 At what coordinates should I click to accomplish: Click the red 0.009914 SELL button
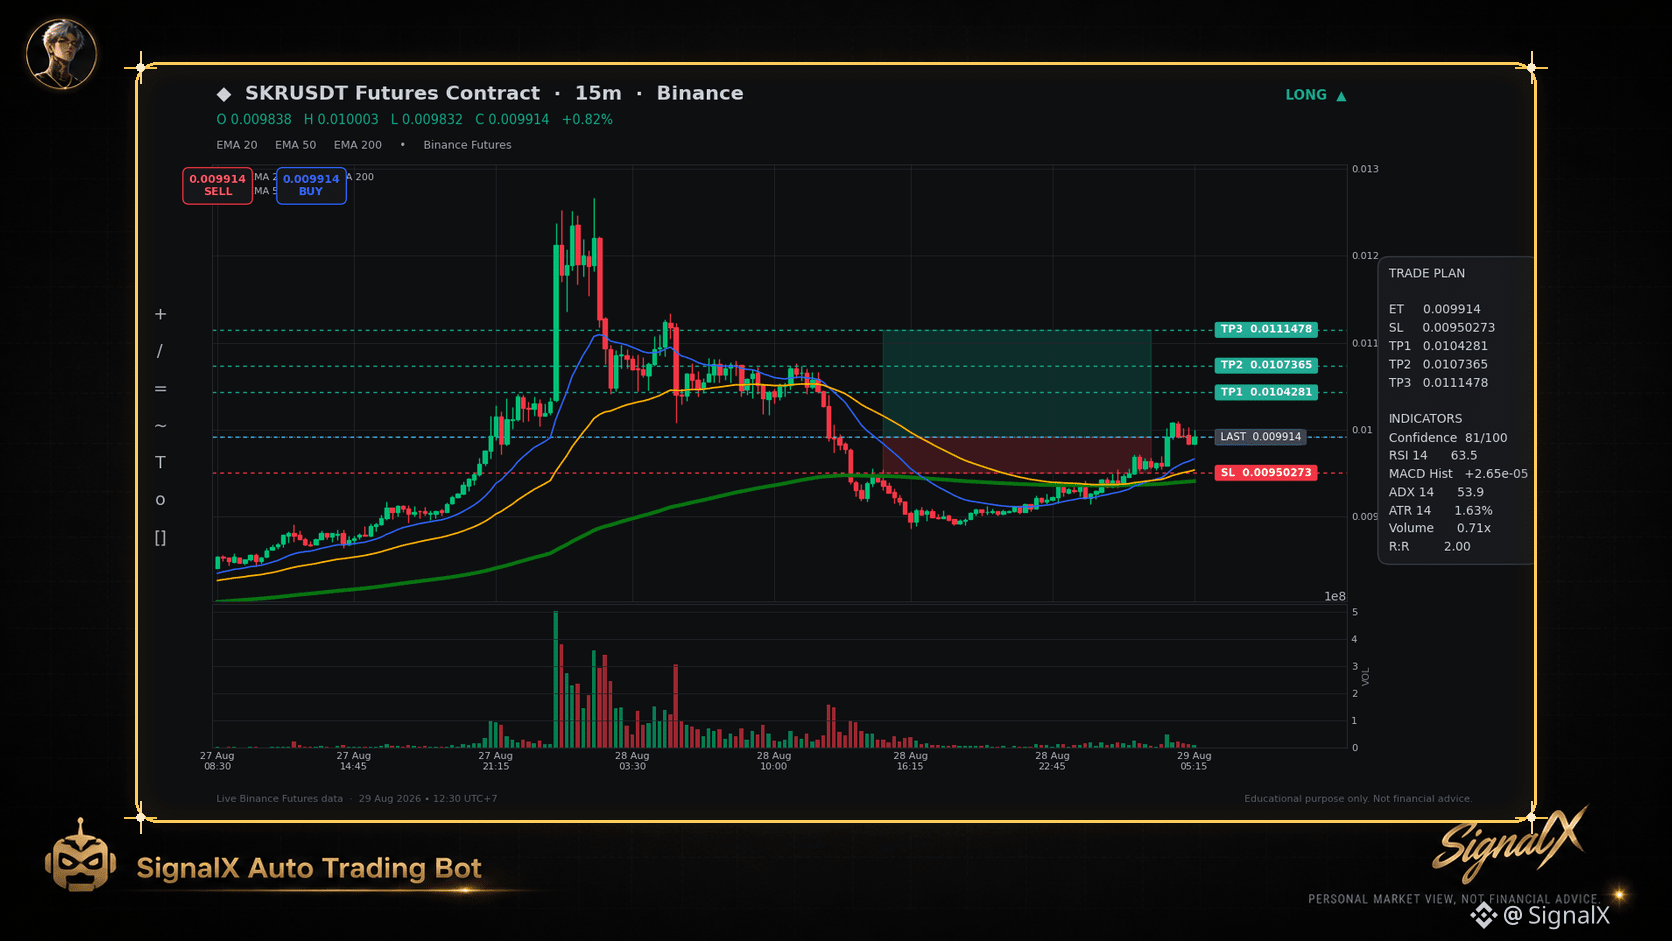[x=218, y=185]
